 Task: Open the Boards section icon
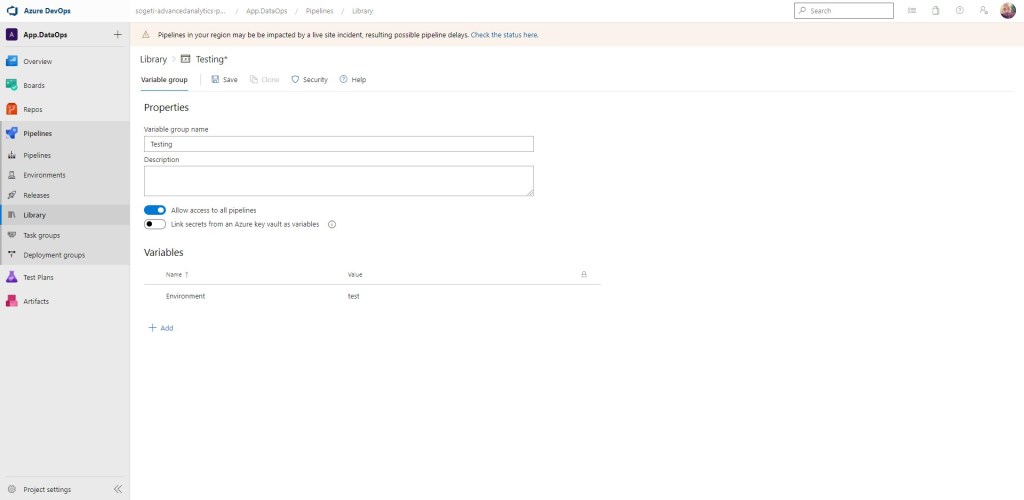(12, 85)
